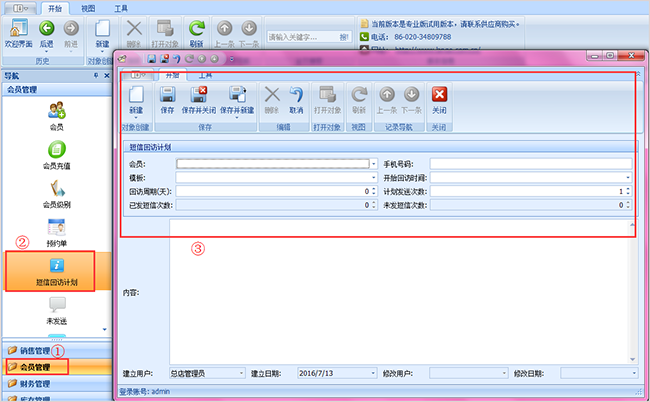Click red 关闭 (Close) ribbon icon
Image resolution: width=650 pixels, height=402 pixels.
pyautogui.click(x=438, y=97)
